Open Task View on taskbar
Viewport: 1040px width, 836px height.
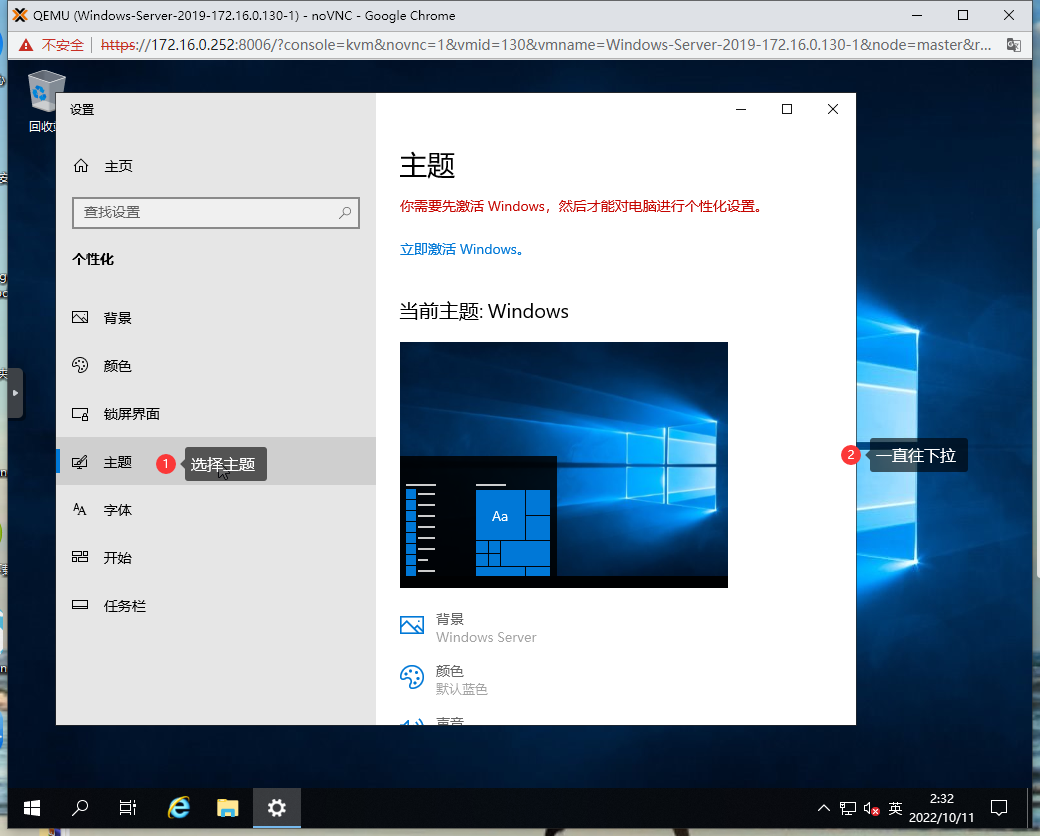[x=127, y=807]
